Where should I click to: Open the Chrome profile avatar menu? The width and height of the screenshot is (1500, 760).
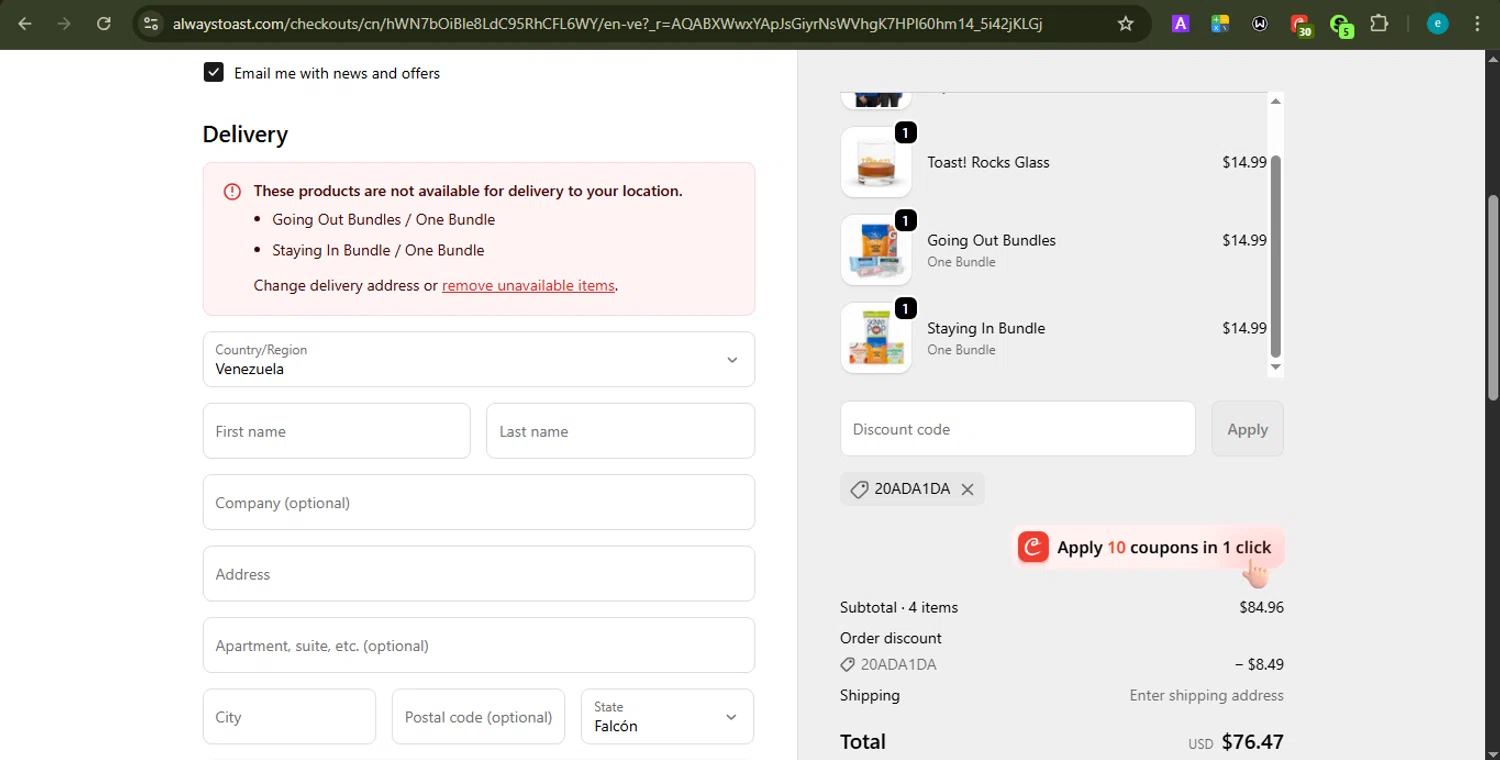[x=1438, y=24]
